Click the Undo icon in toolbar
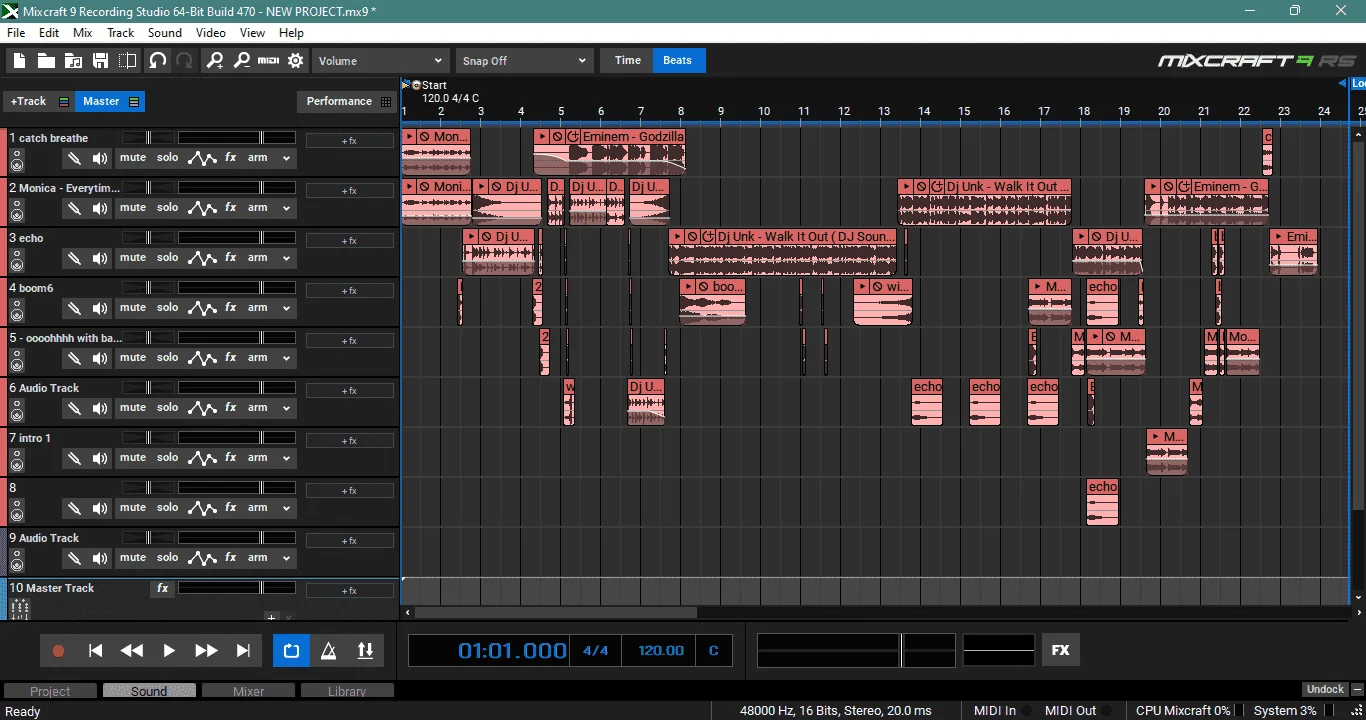 [158, 61]
